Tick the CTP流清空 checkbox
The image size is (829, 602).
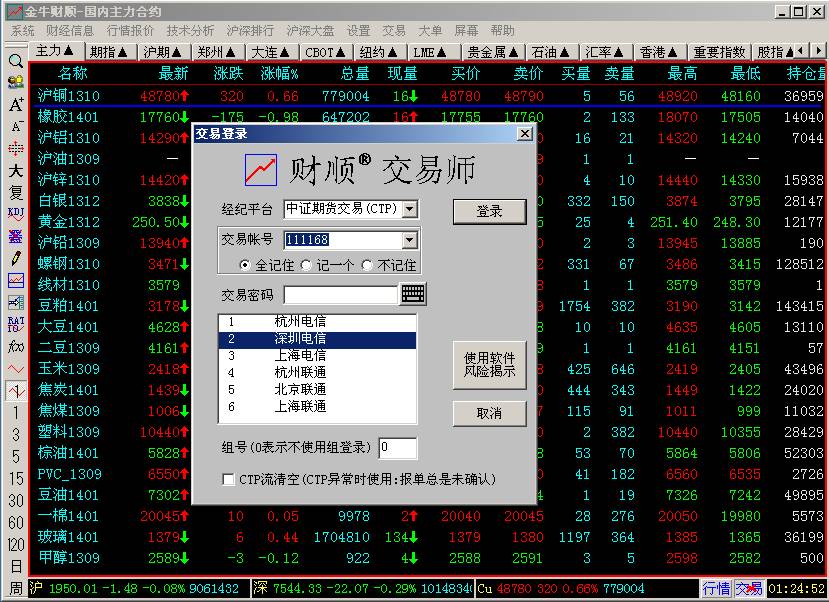pos(228,479)
